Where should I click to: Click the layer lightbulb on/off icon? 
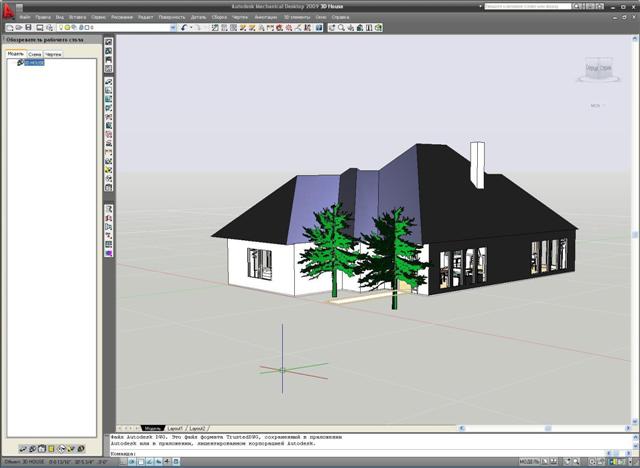click(61, 28)
